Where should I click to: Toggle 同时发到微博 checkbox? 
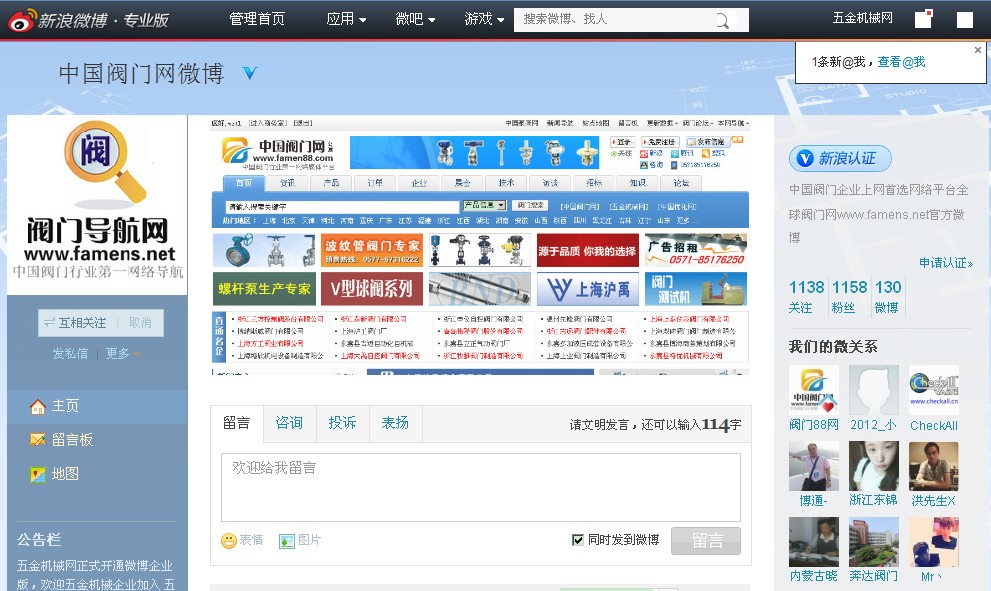(578, 540)
